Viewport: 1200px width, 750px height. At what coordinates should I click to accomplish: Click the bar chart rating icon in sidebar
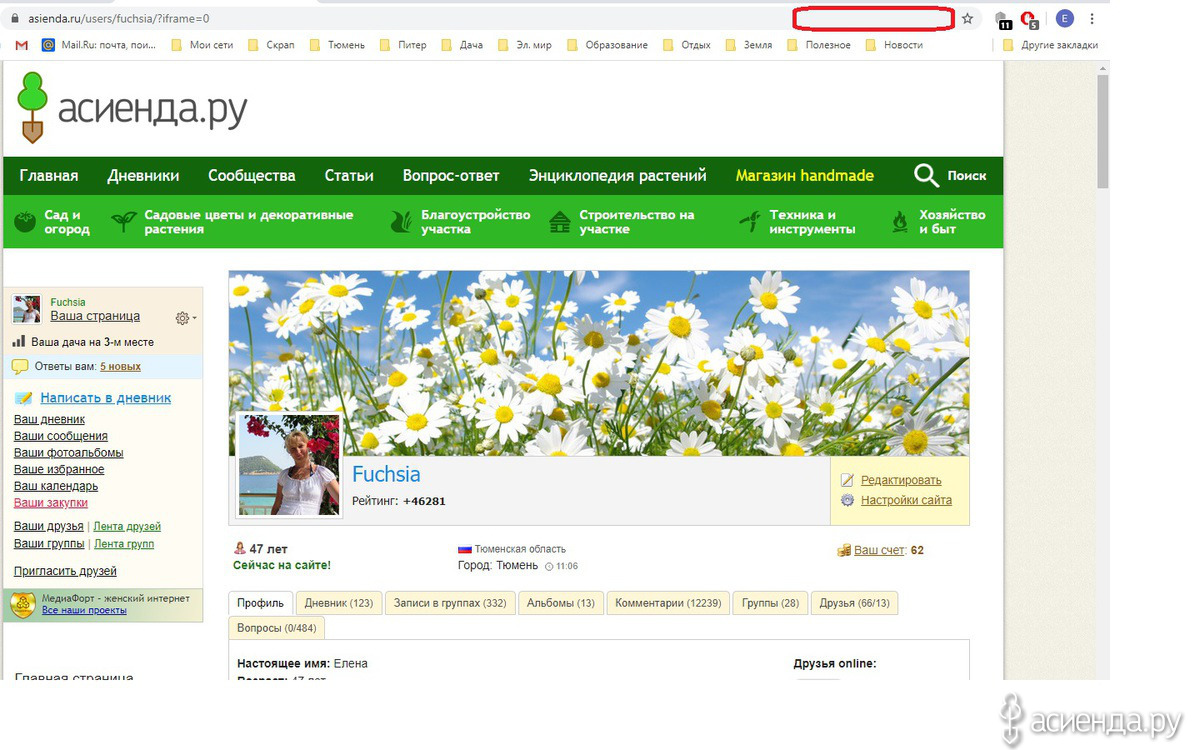tap(18, 341)
